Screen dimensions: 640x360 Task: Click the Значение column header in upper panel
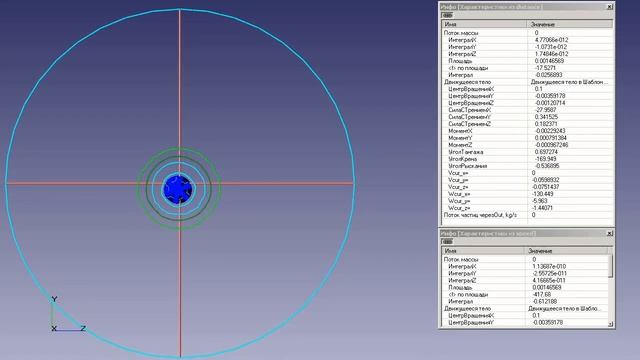click(x=570, y=24)
